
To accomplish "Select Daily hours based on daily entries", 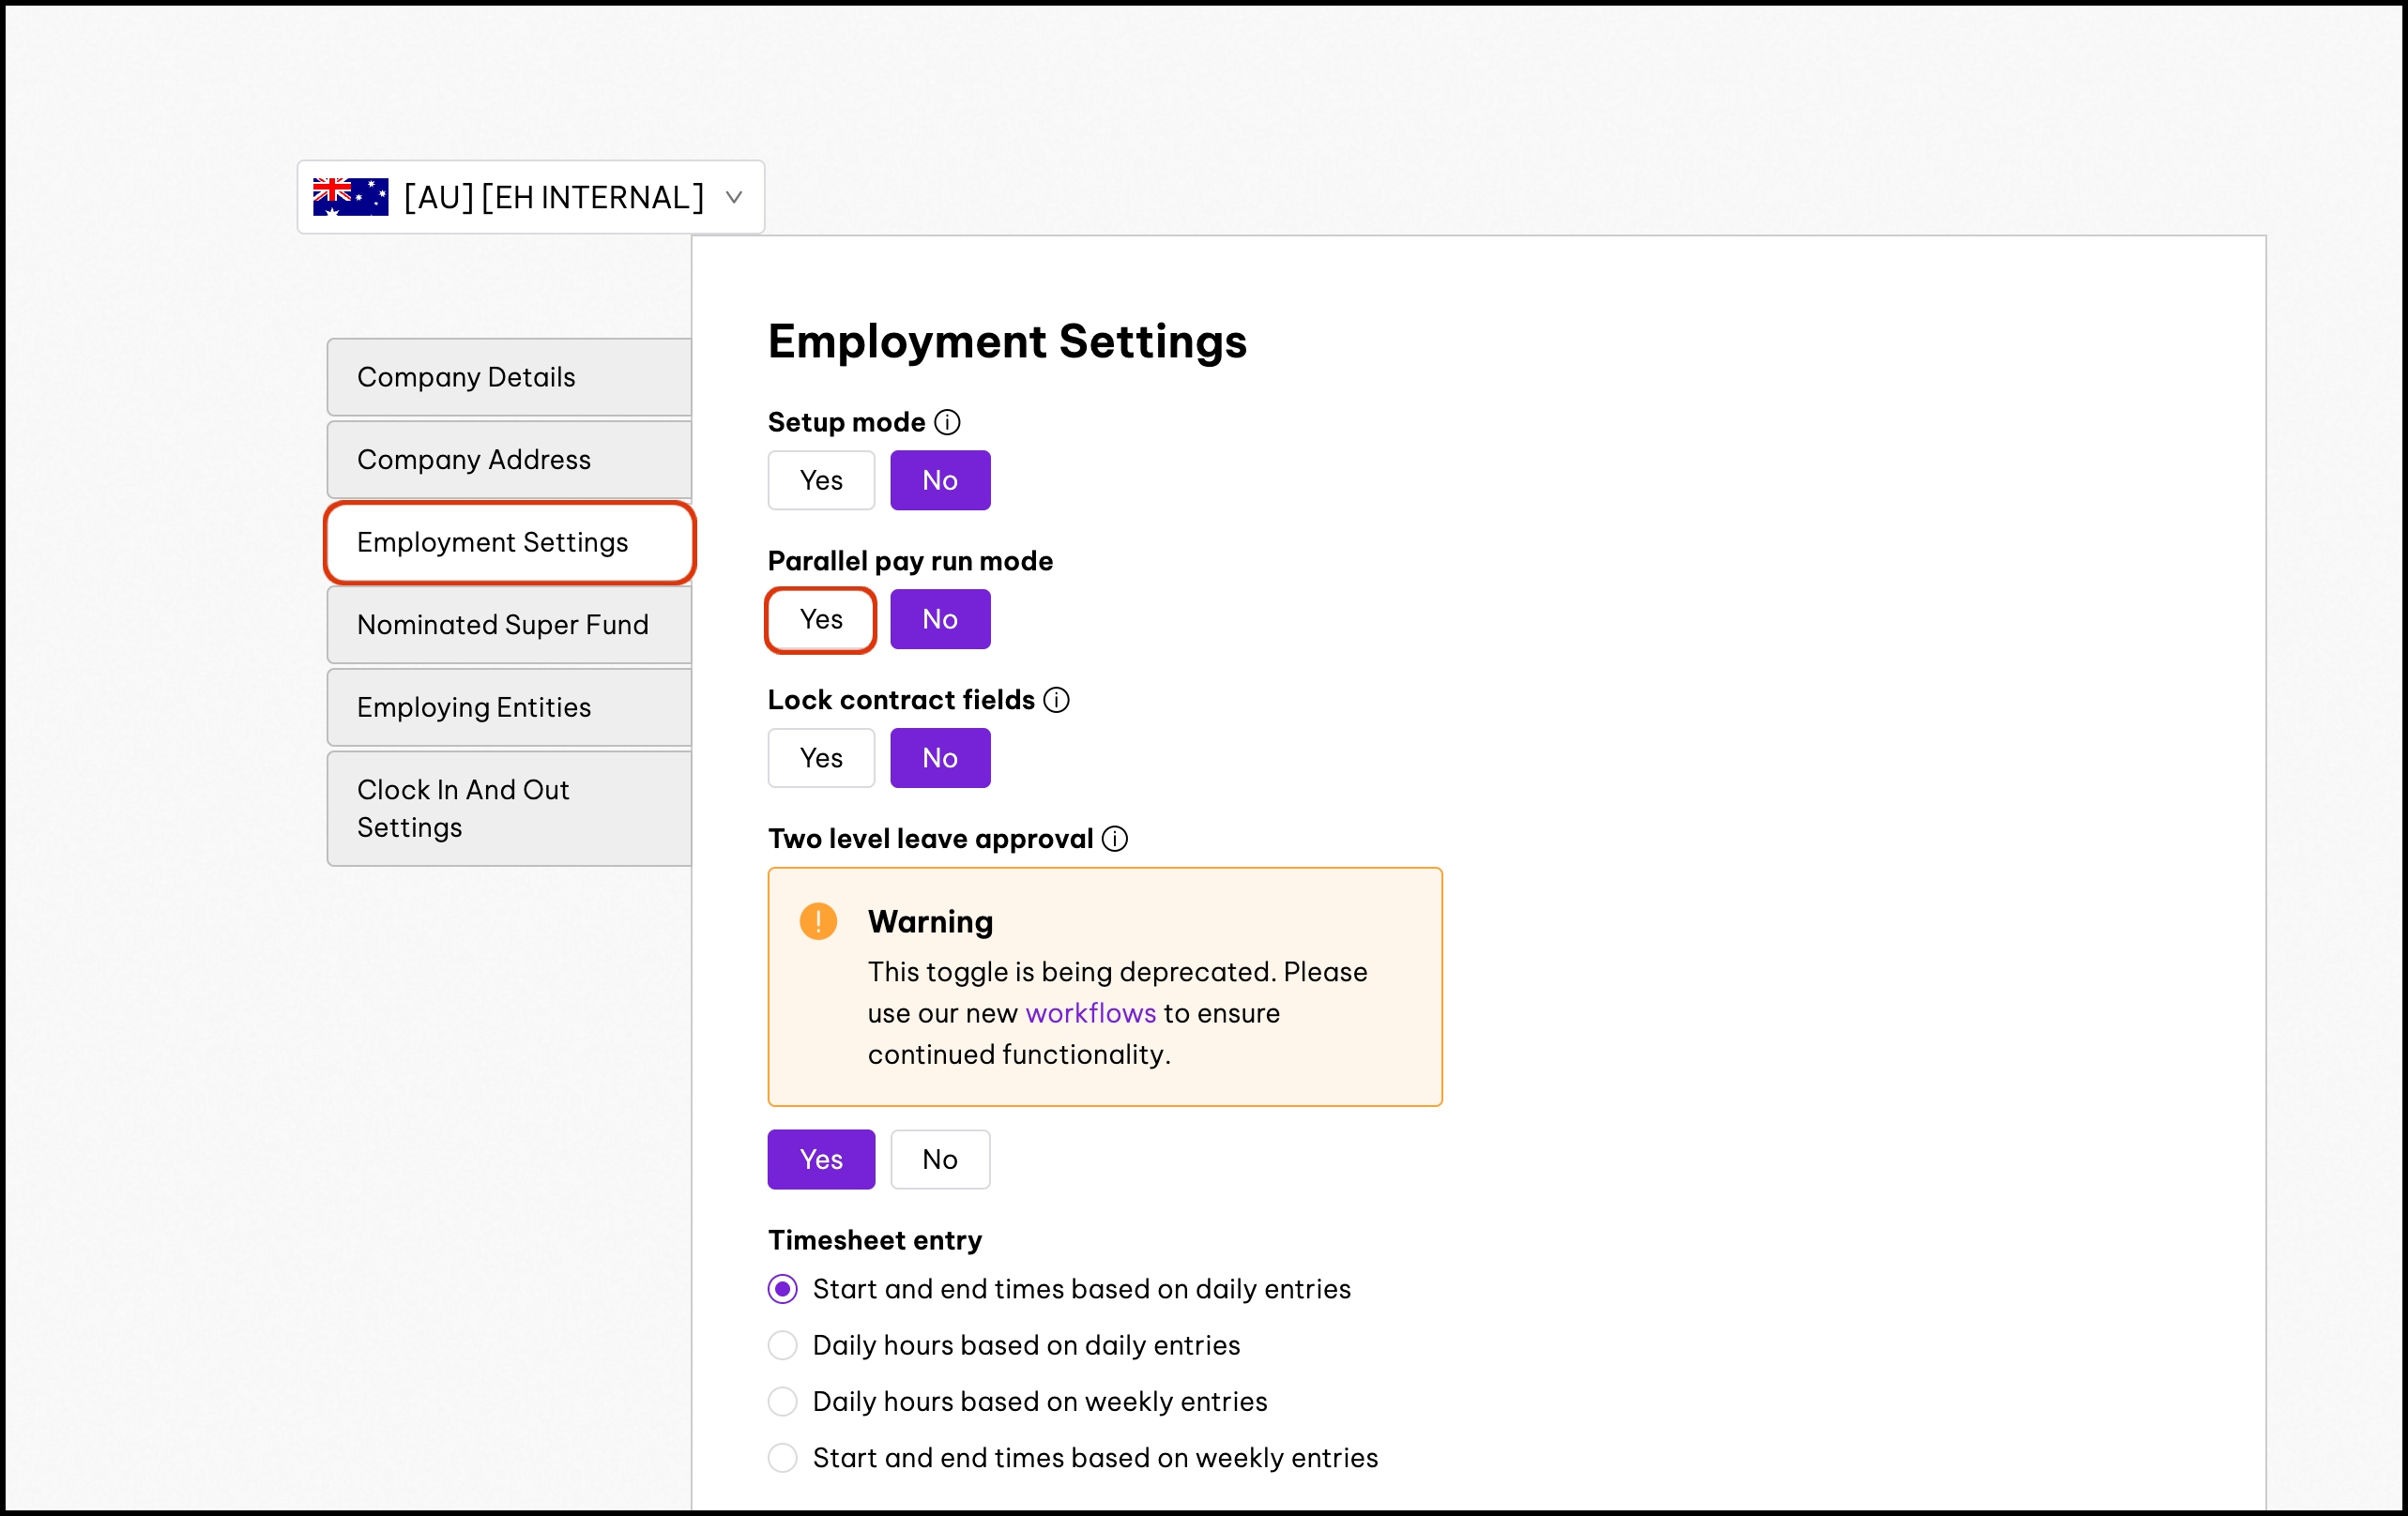I will tap(783, 1346).
